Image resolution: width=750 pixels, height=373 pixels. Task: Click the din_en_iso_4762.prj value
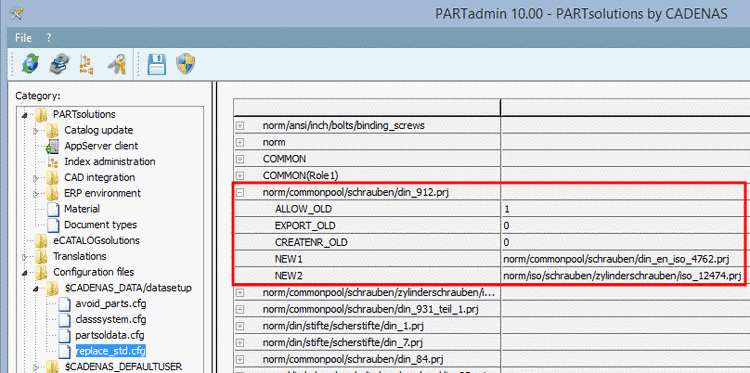pos(616,259)
